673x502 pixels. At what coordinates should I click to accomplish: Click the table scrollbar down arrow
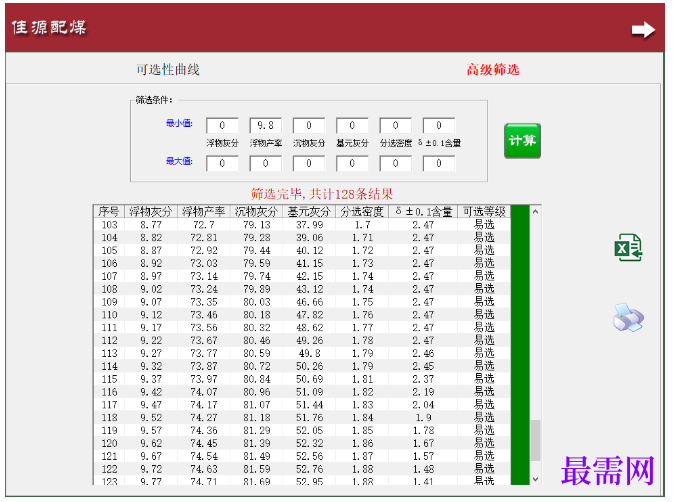pyautogui.click(x=535, y=479)
